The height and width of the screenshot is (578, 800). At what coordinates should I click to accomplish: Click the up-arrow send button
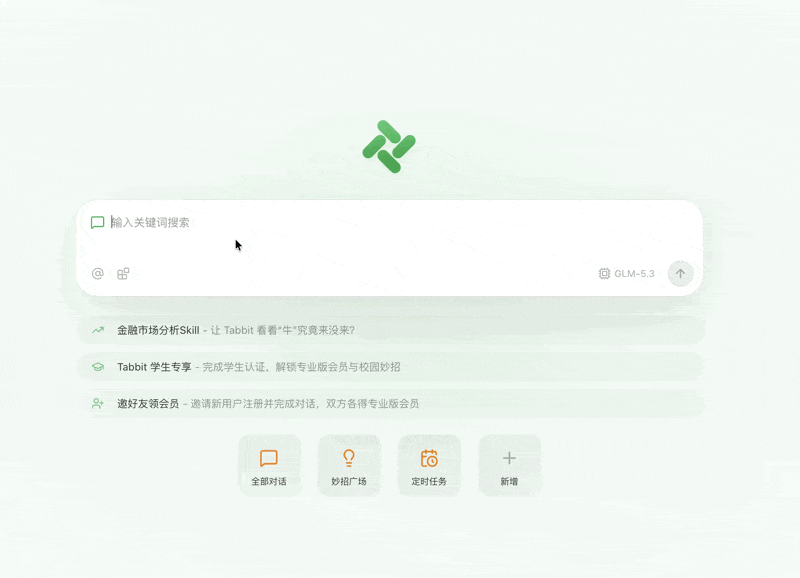680,273
